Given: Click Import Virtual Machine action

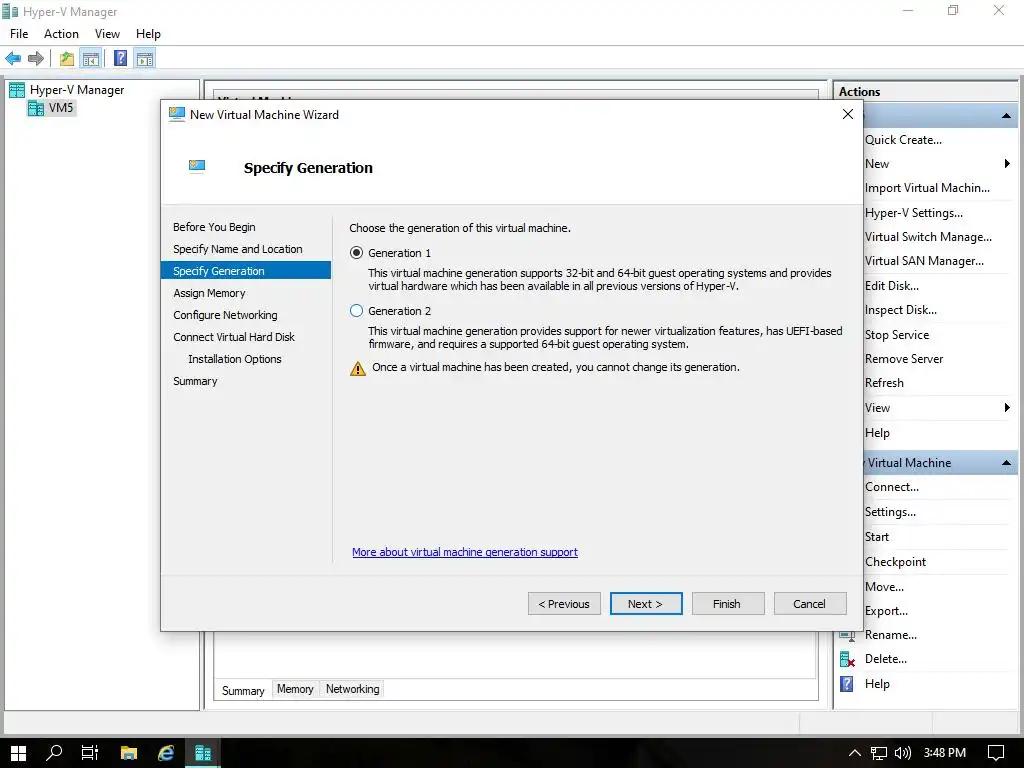Looking at the screenshot, I should 927,188.
